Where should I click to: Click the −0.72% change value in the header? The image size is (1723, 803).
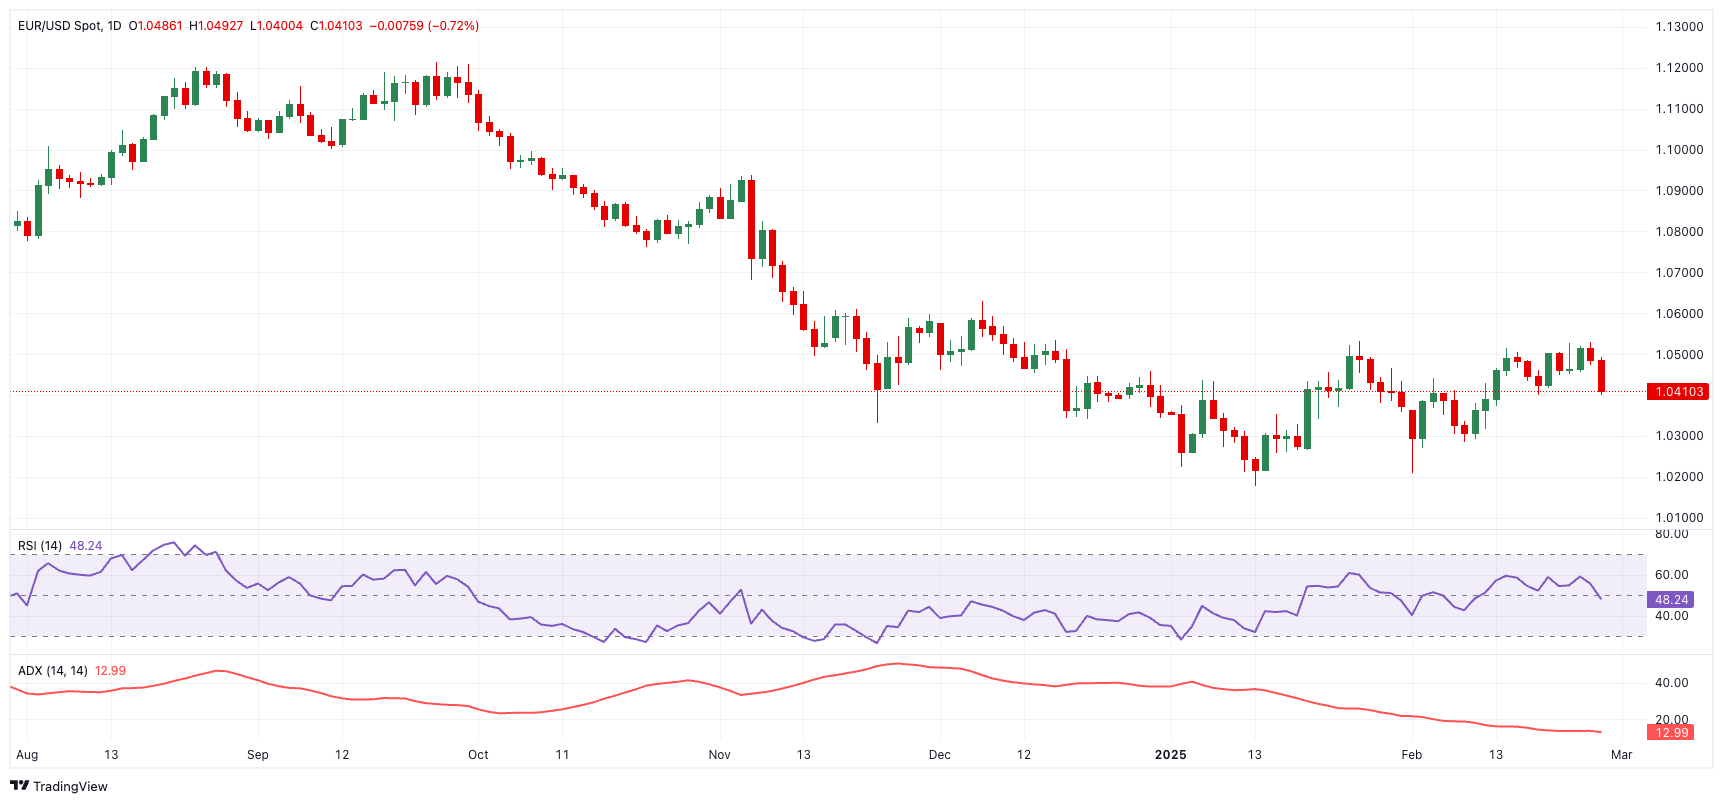pyautogui.click(x=453, y=26)
